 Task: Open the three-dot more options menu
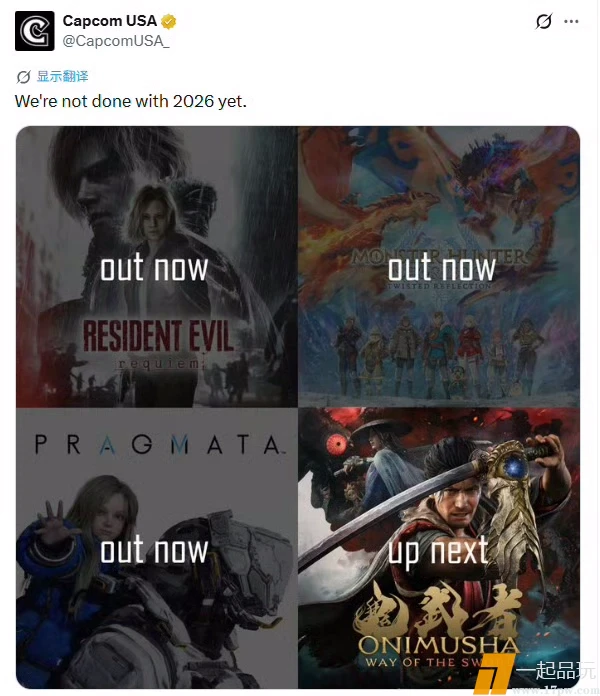click(571, 21)
